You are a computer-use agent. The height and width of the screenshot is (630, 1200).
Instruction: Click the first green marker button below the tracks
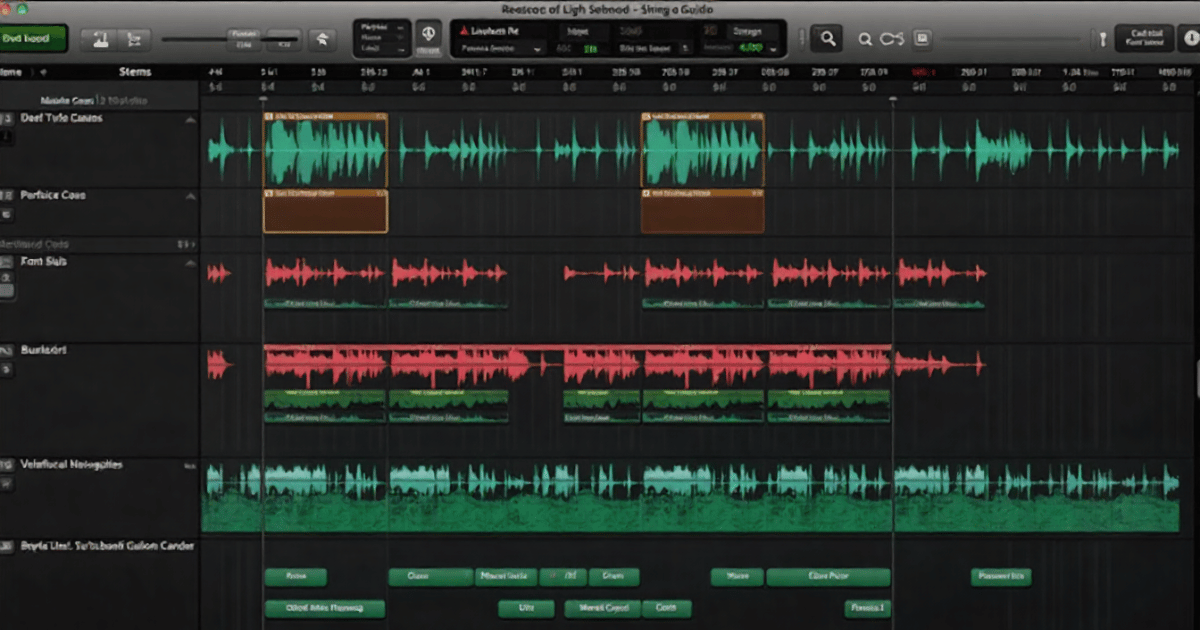coord(295,577)
